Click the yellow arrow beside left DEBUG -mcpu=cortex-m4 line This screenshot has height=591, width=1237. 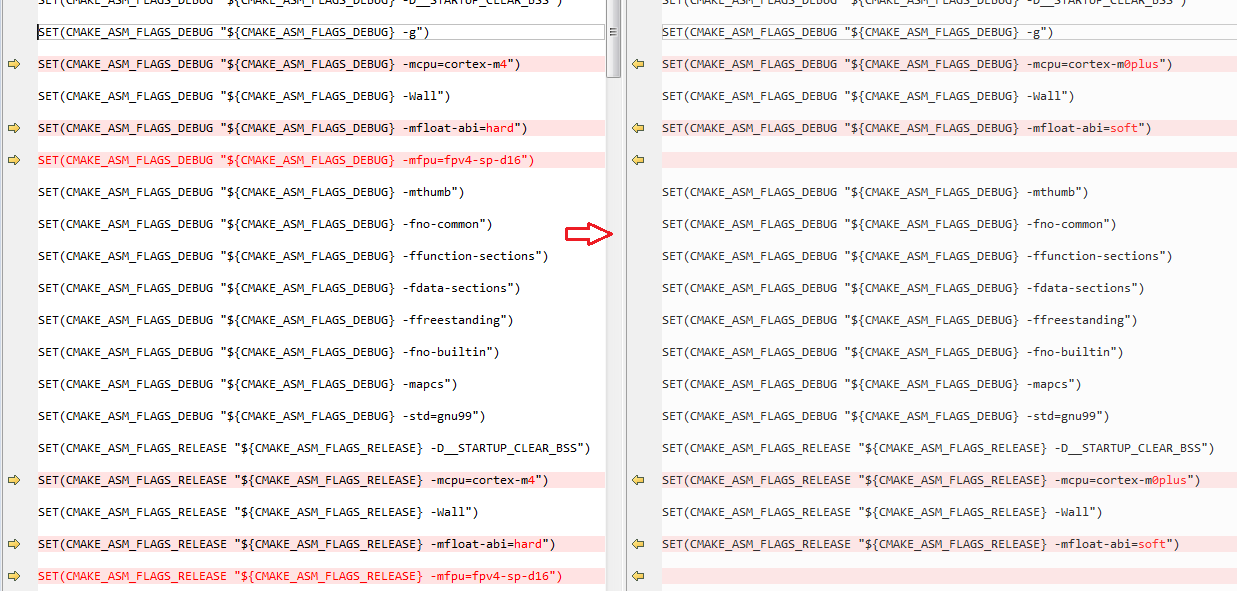click(x=14, y=64)
